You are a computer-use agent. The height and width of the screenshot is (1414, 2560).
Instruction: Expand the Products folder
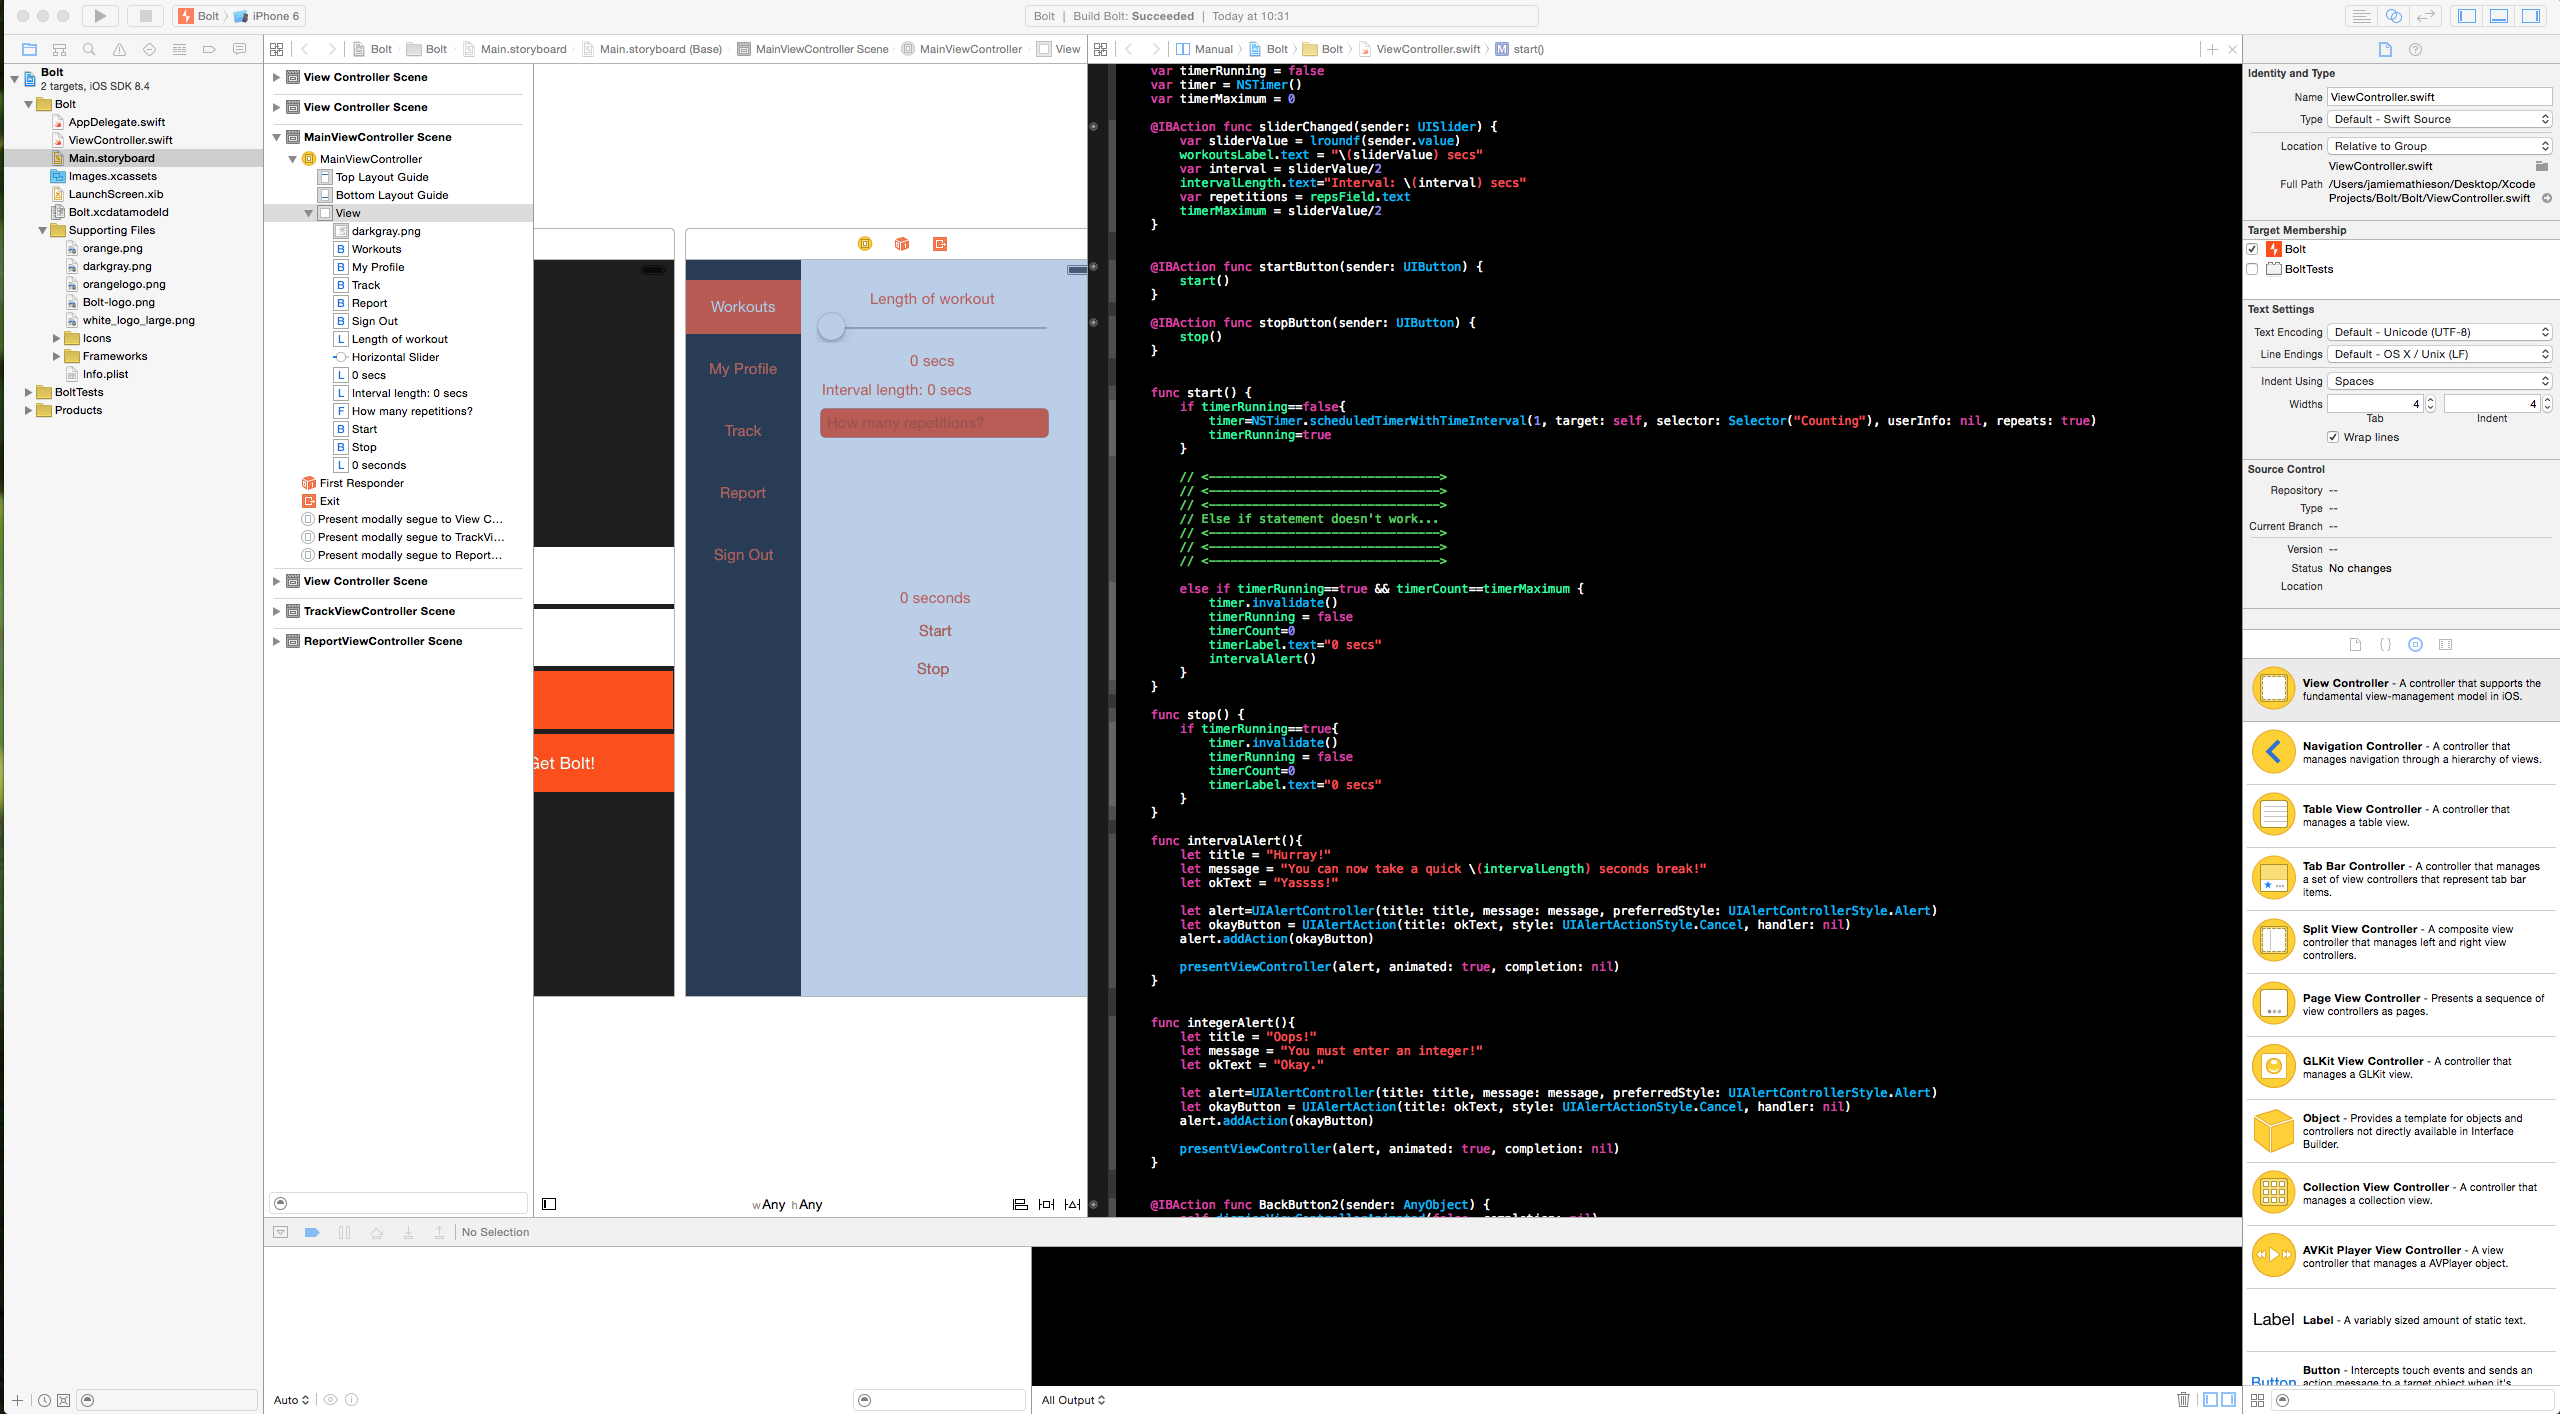click(28, 410)
